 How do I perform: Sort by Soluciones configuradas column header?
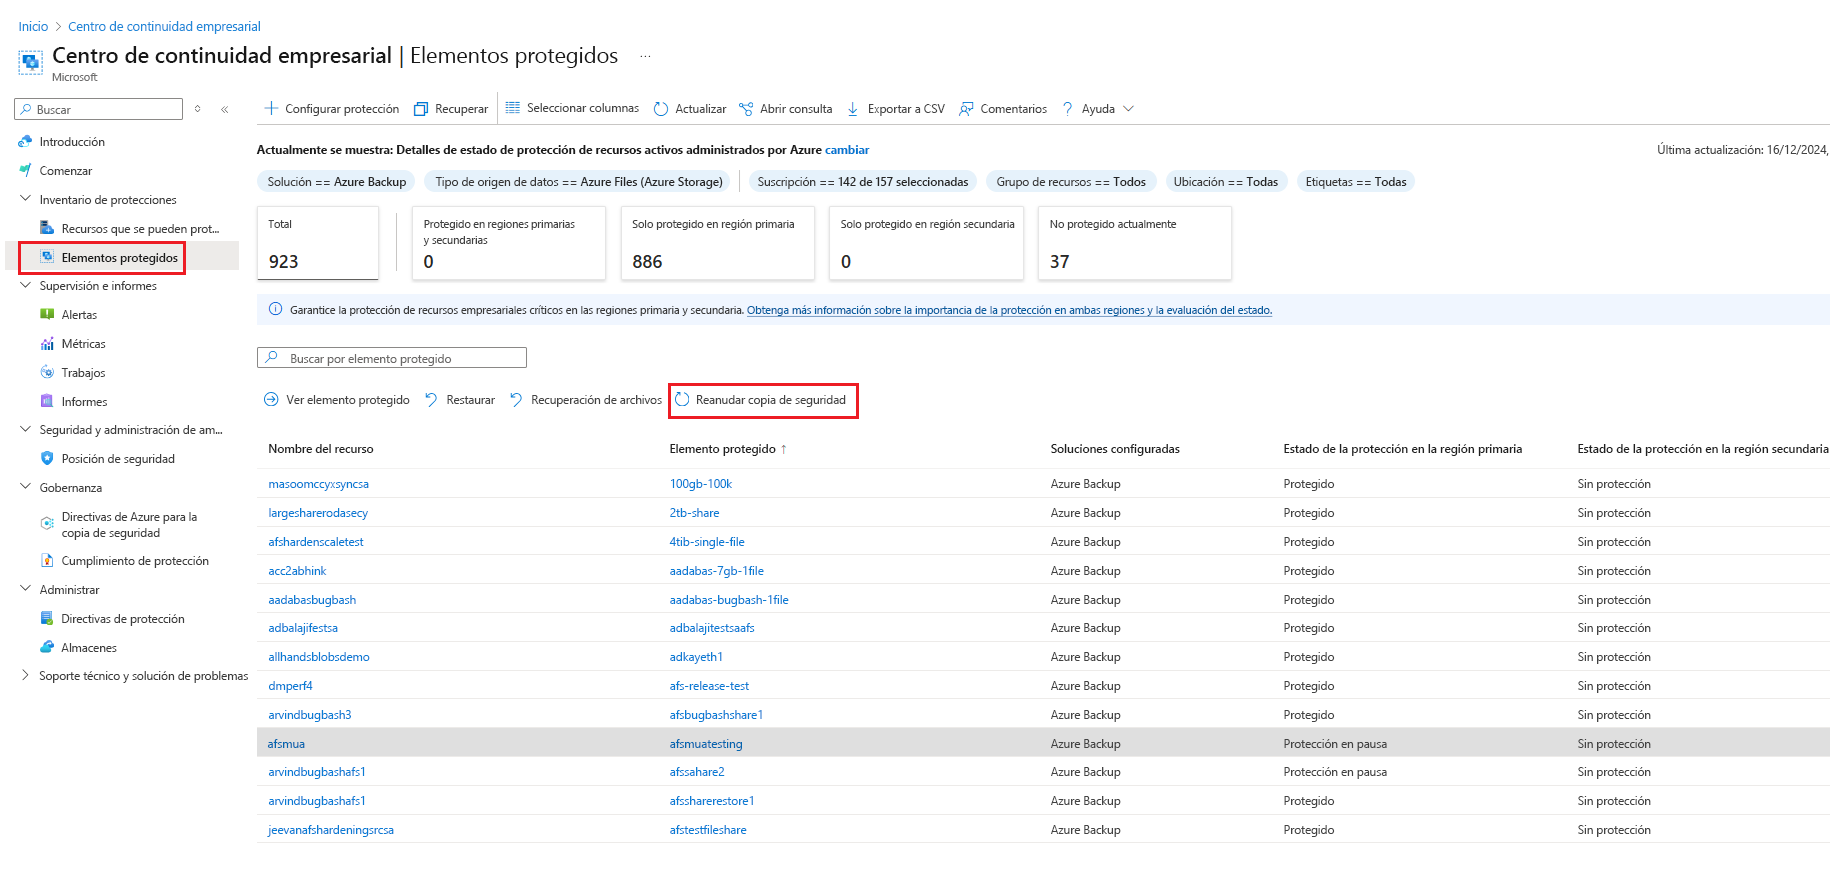click(1115, 449)
